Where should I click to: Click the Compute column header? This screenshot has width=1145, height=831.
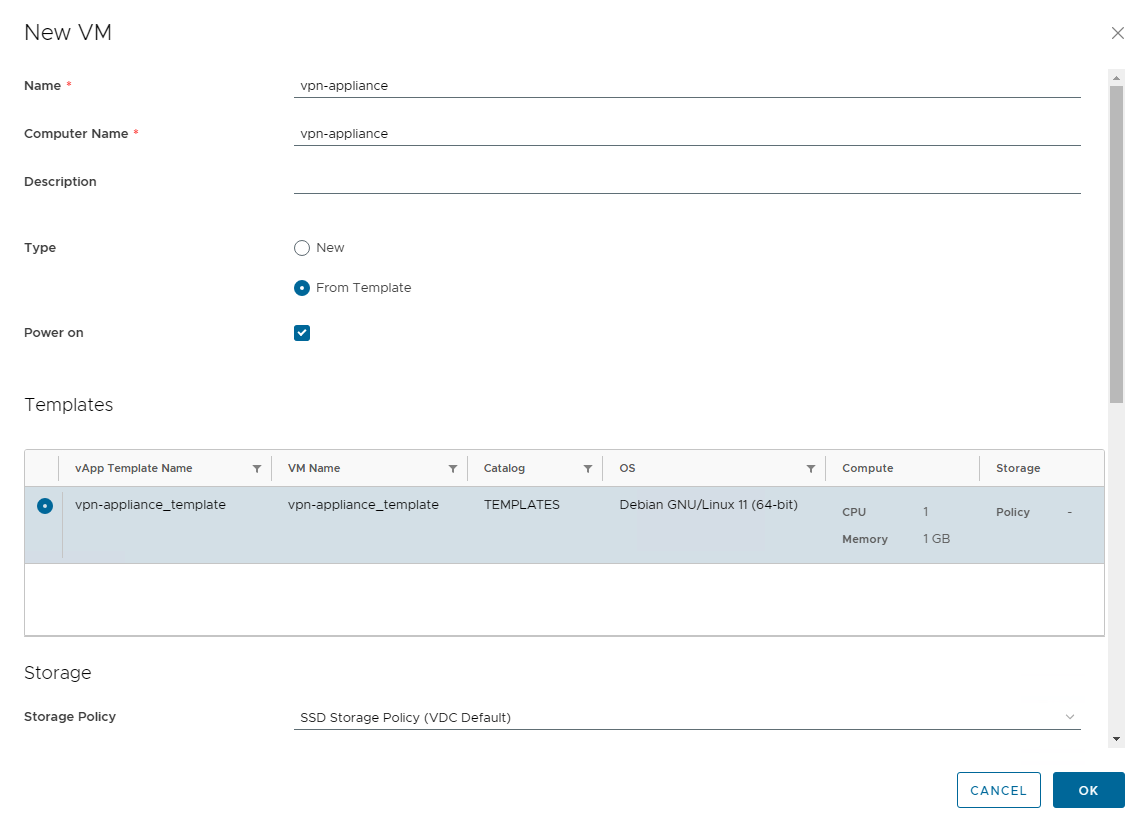[868, 468]
